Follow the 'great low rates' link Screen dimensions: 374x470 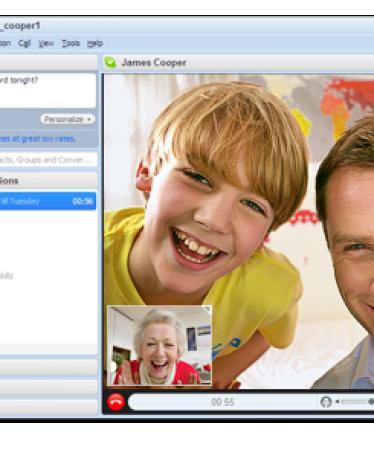click(37, 139)
